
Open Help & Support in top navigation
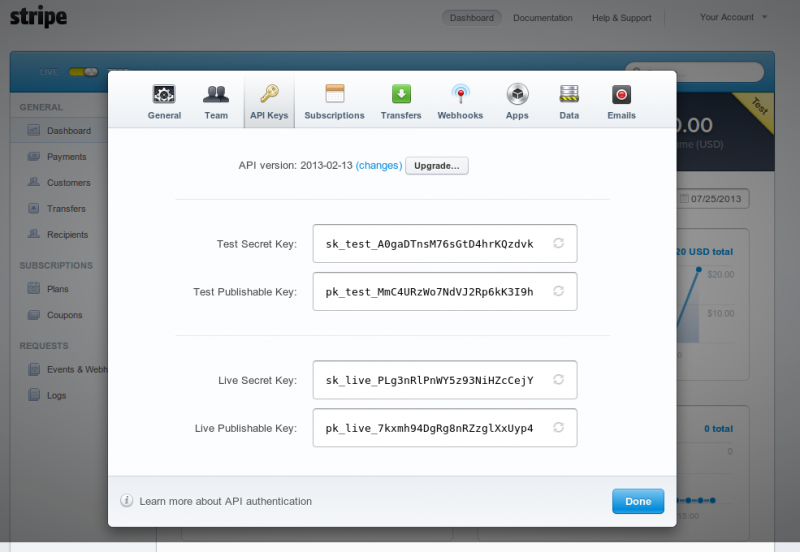[x=621, y=18]
